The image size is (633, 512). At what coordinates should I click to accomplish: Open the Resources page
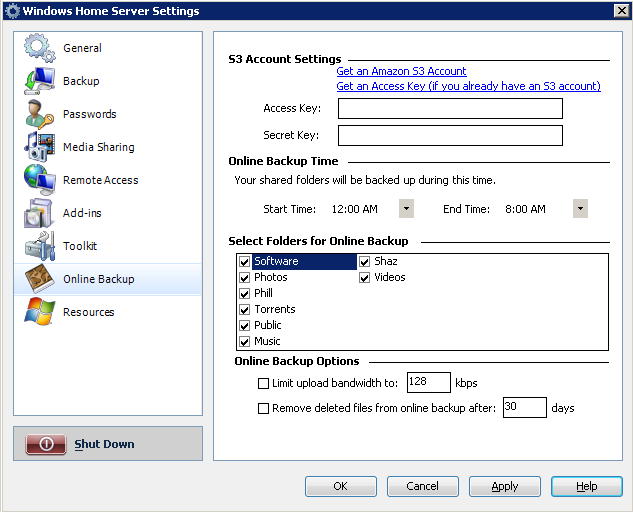pyautogui.click(x=107, y=312)
